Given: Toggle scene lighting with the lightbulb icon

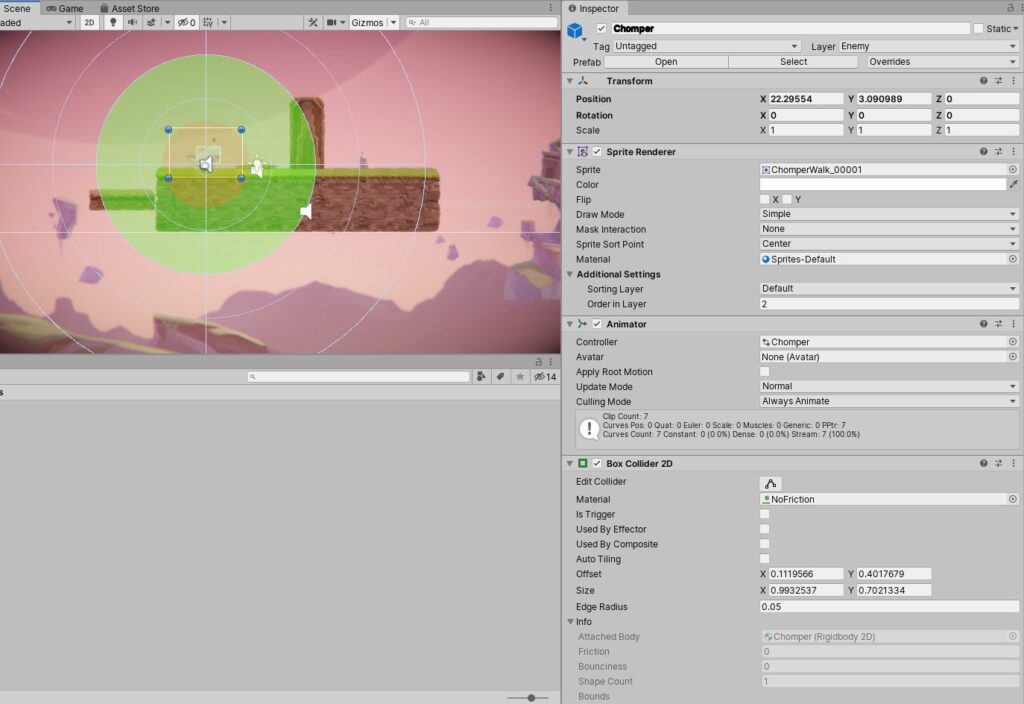Looking at the screenshot, I should pyautogui.click(x=113, y=22).
